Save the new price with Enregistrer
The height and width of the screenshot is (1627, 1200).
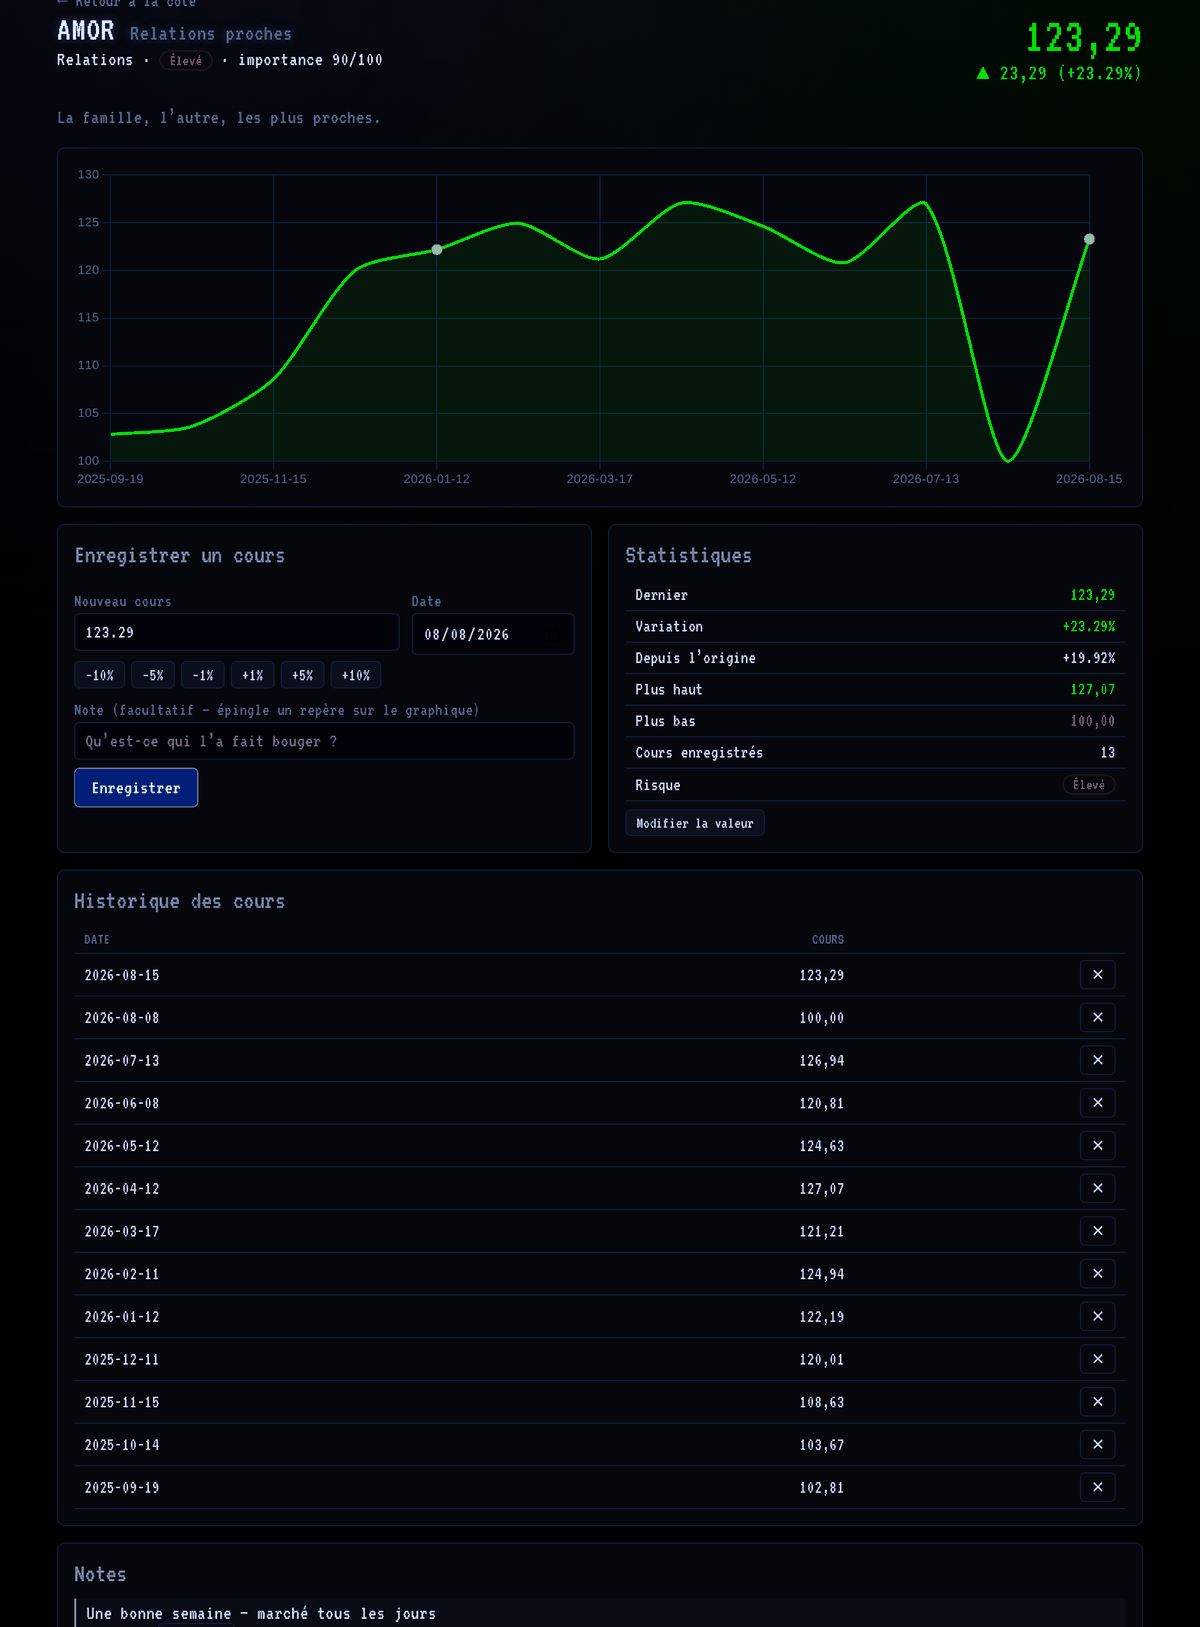click(x=136, y=788)
